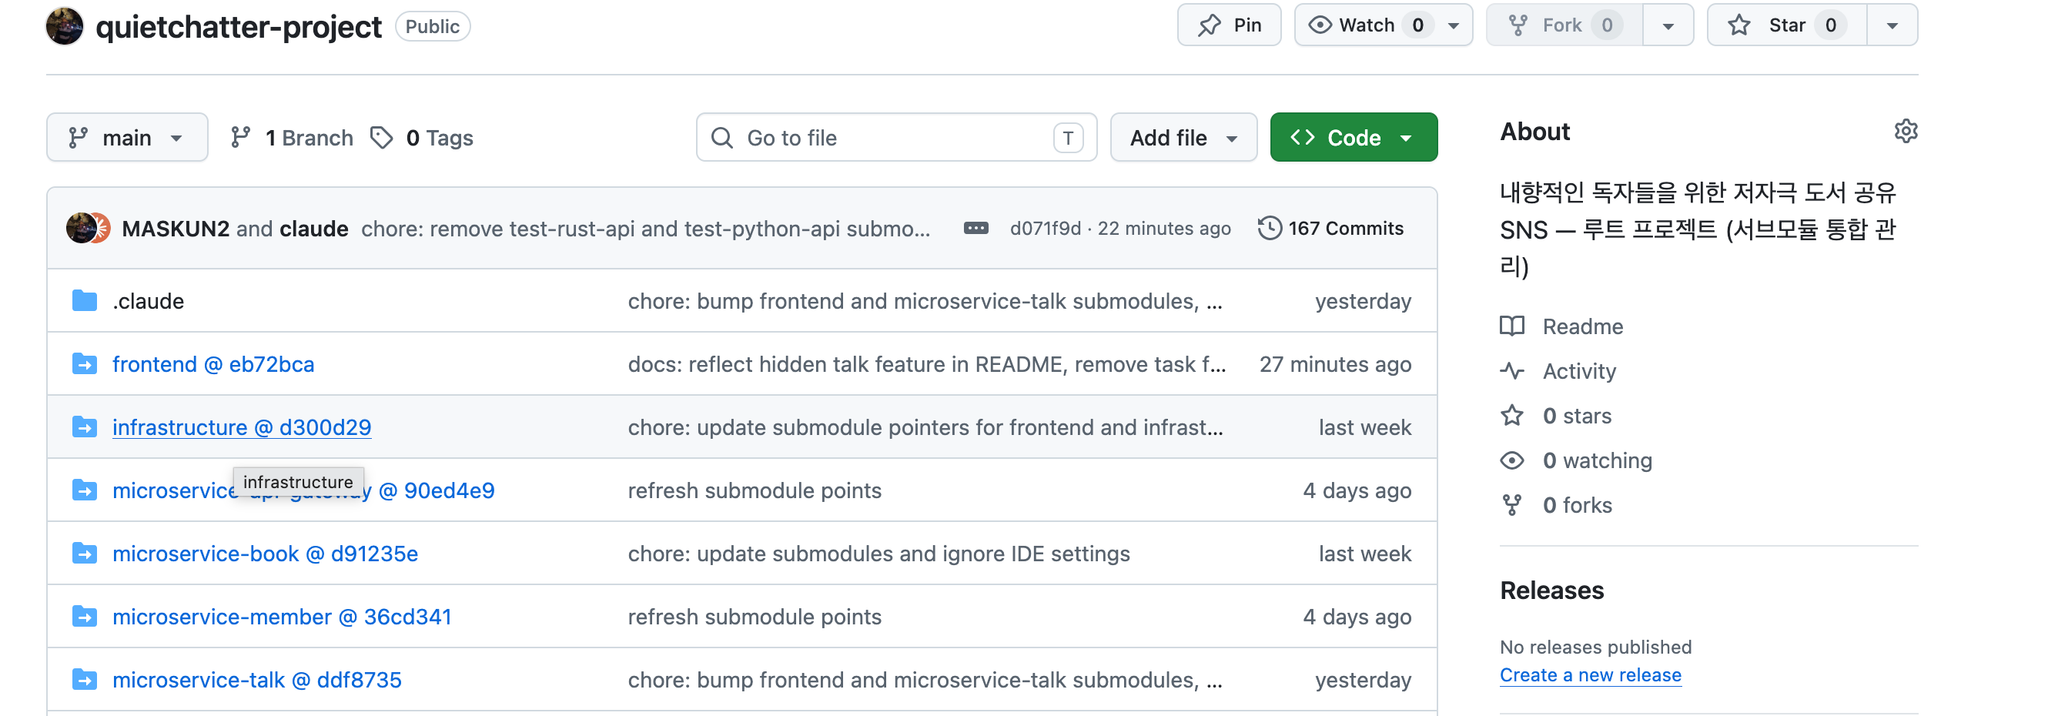Click the infrastructure submodule icon

coord(85,426)
